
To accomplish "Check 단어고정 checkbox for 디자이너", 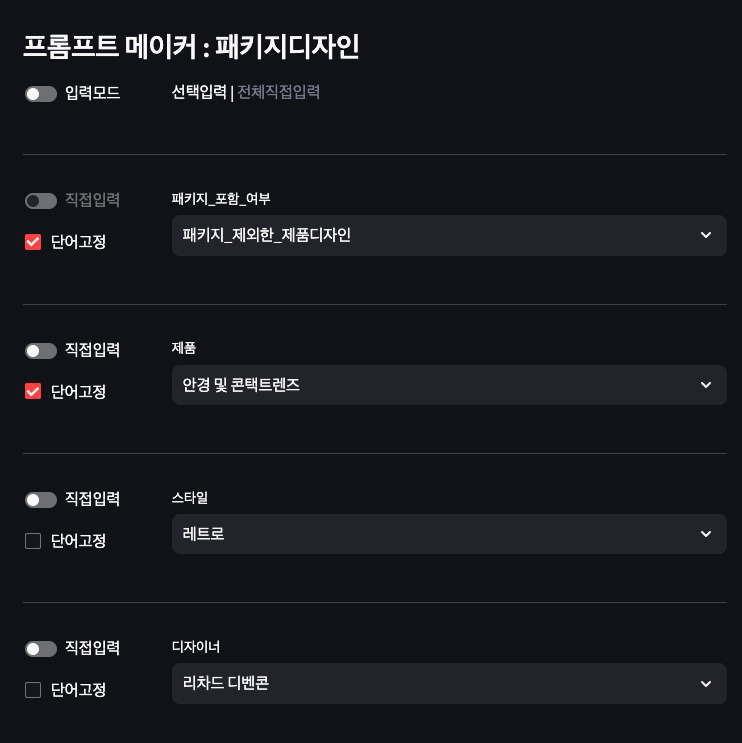I will [x=33, y=690].
